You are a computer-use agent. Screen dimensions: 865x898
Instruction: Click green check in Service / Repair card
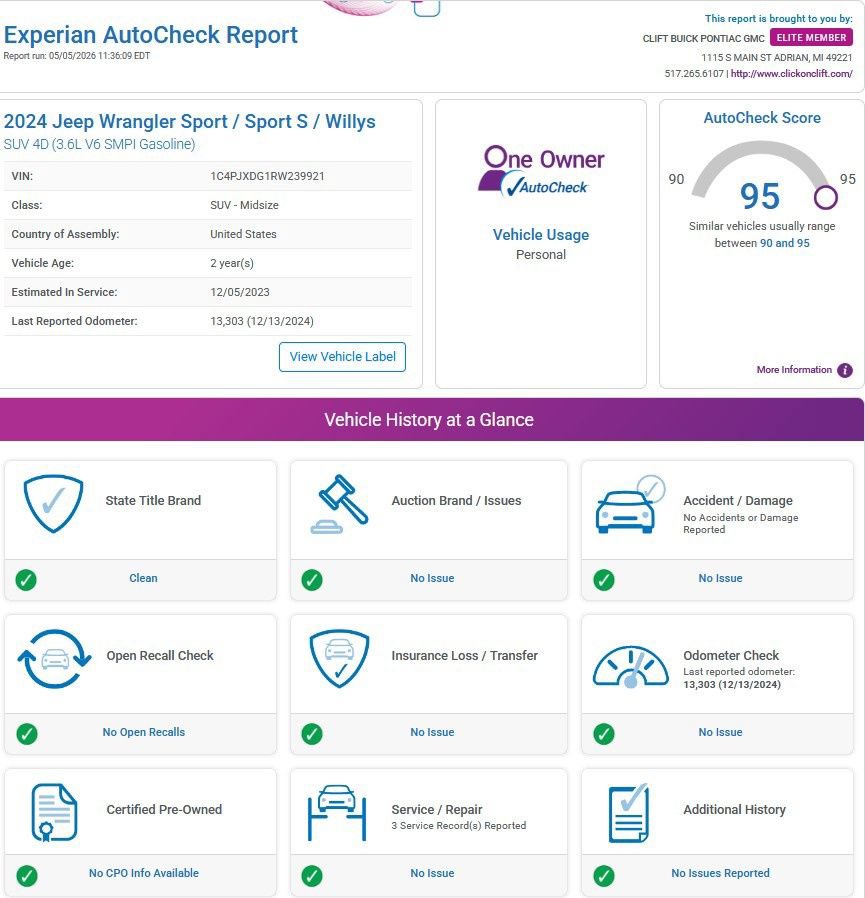tap(312, 875)
